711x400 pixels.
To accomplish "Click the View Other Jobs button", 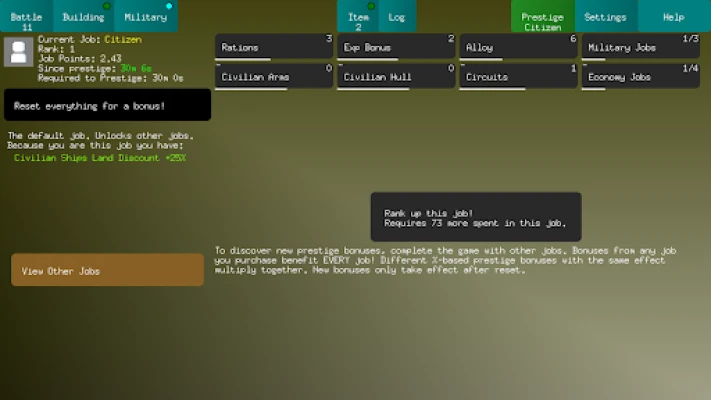I will pyautogui.click(x=107, y=270).
